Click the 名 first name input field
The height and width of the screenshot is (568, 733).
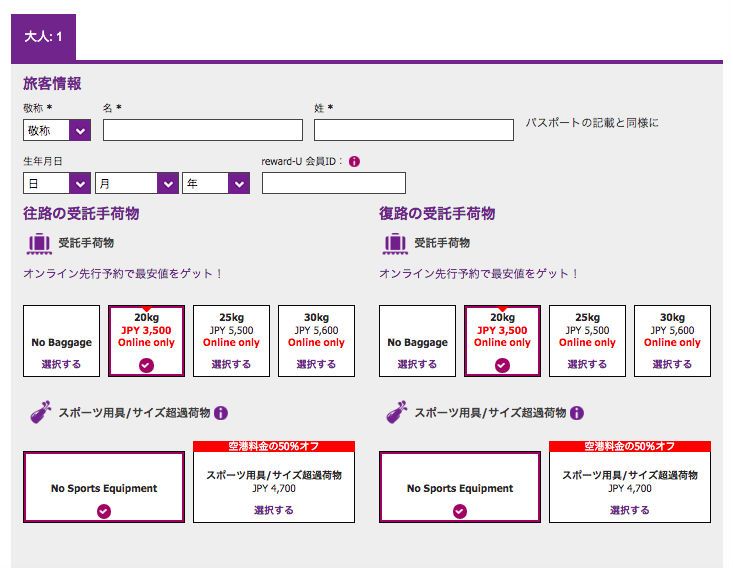[202, 130]
